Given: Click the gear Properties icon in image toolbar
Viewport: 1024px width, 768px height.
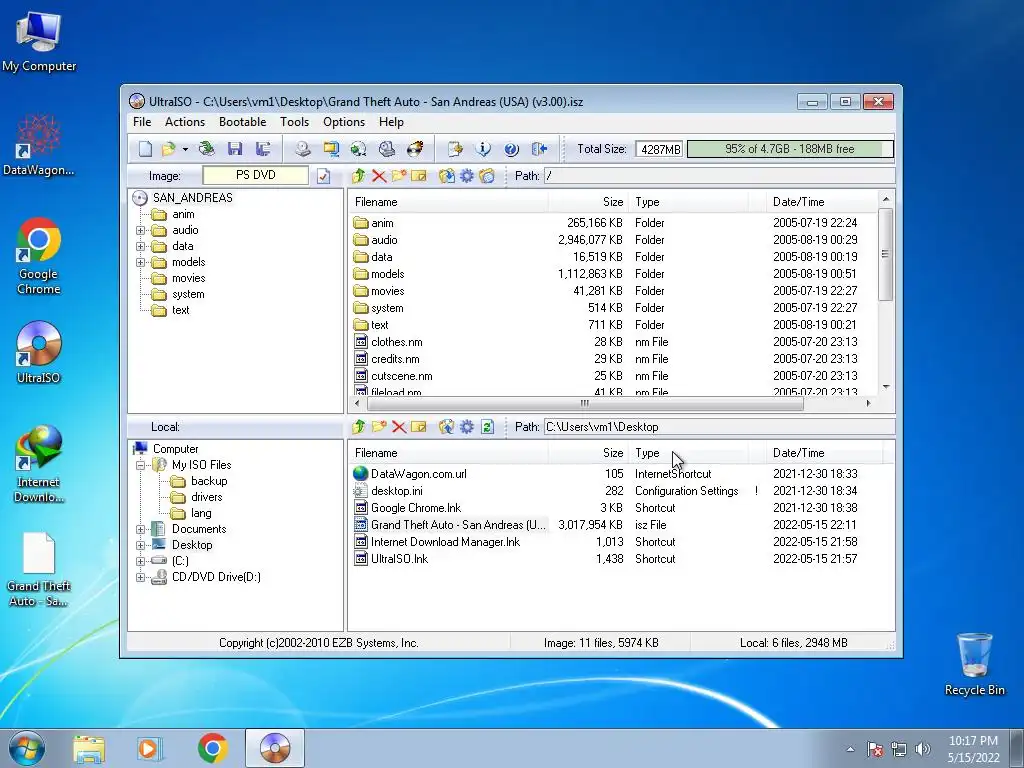Looking at the screenshot, I should 467,176.
